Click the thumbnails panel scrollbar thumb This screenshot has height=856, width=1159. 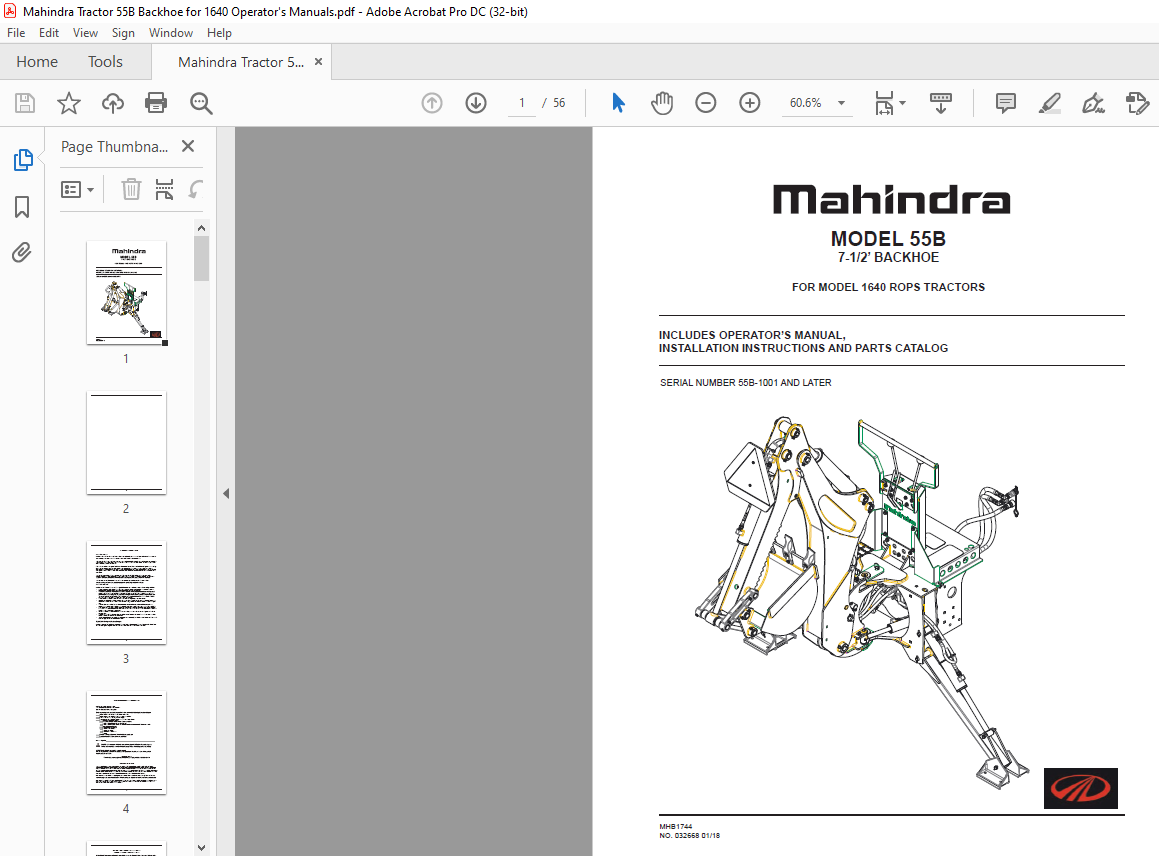201,259
